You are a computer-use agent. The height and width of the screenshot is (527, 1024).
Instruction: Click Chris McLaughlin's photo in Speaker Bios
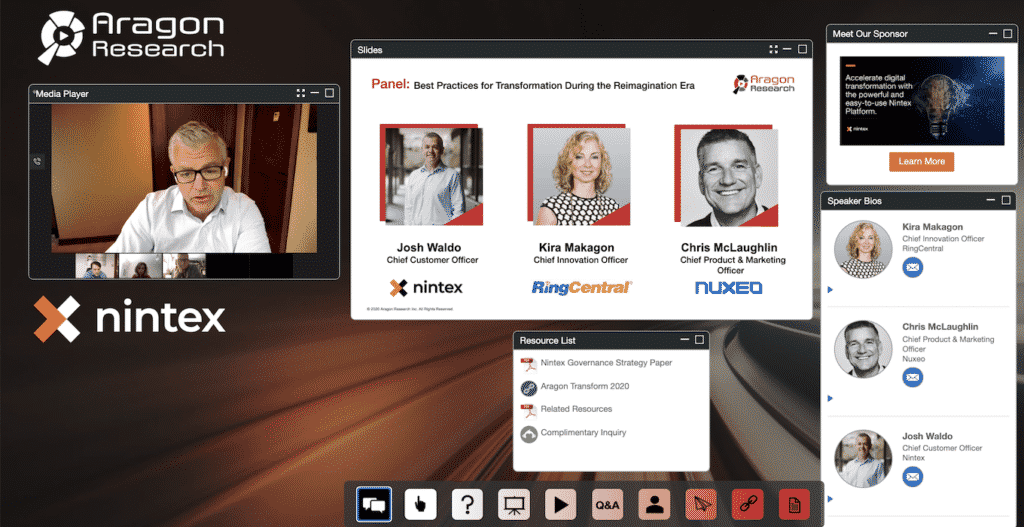click(x=863, y=349)
